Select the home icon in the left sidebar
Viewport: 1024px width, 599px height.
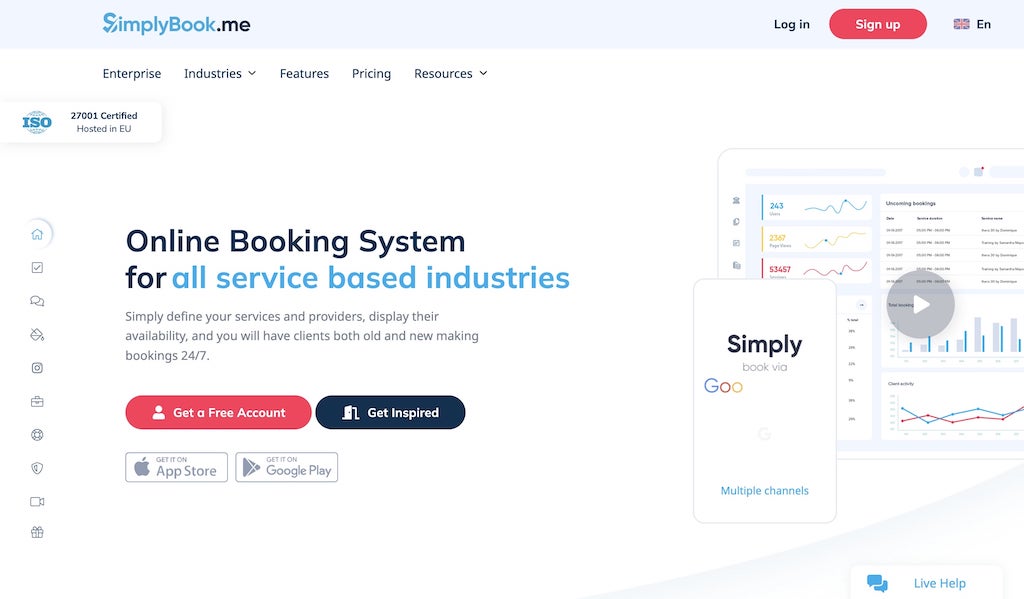pos(37,233)
